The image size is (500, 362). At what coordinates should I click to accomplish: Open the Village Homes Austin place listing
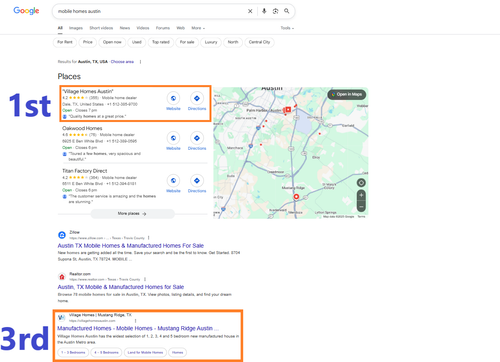[x=88, y=91]
